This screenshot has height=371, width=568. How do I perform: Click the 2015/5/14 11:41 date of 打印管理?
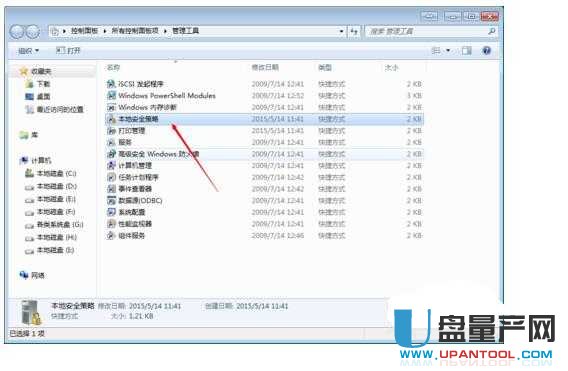point(278,130)
